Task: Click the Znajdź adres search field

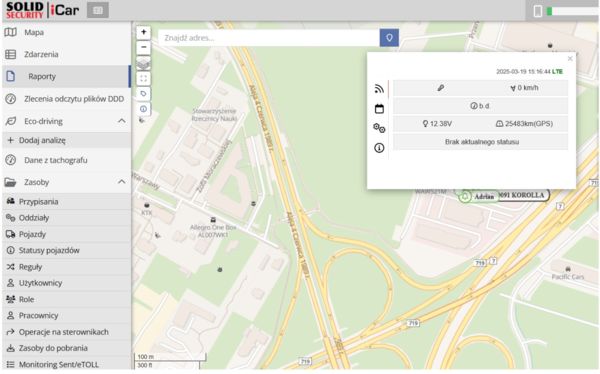Action: 269,38
